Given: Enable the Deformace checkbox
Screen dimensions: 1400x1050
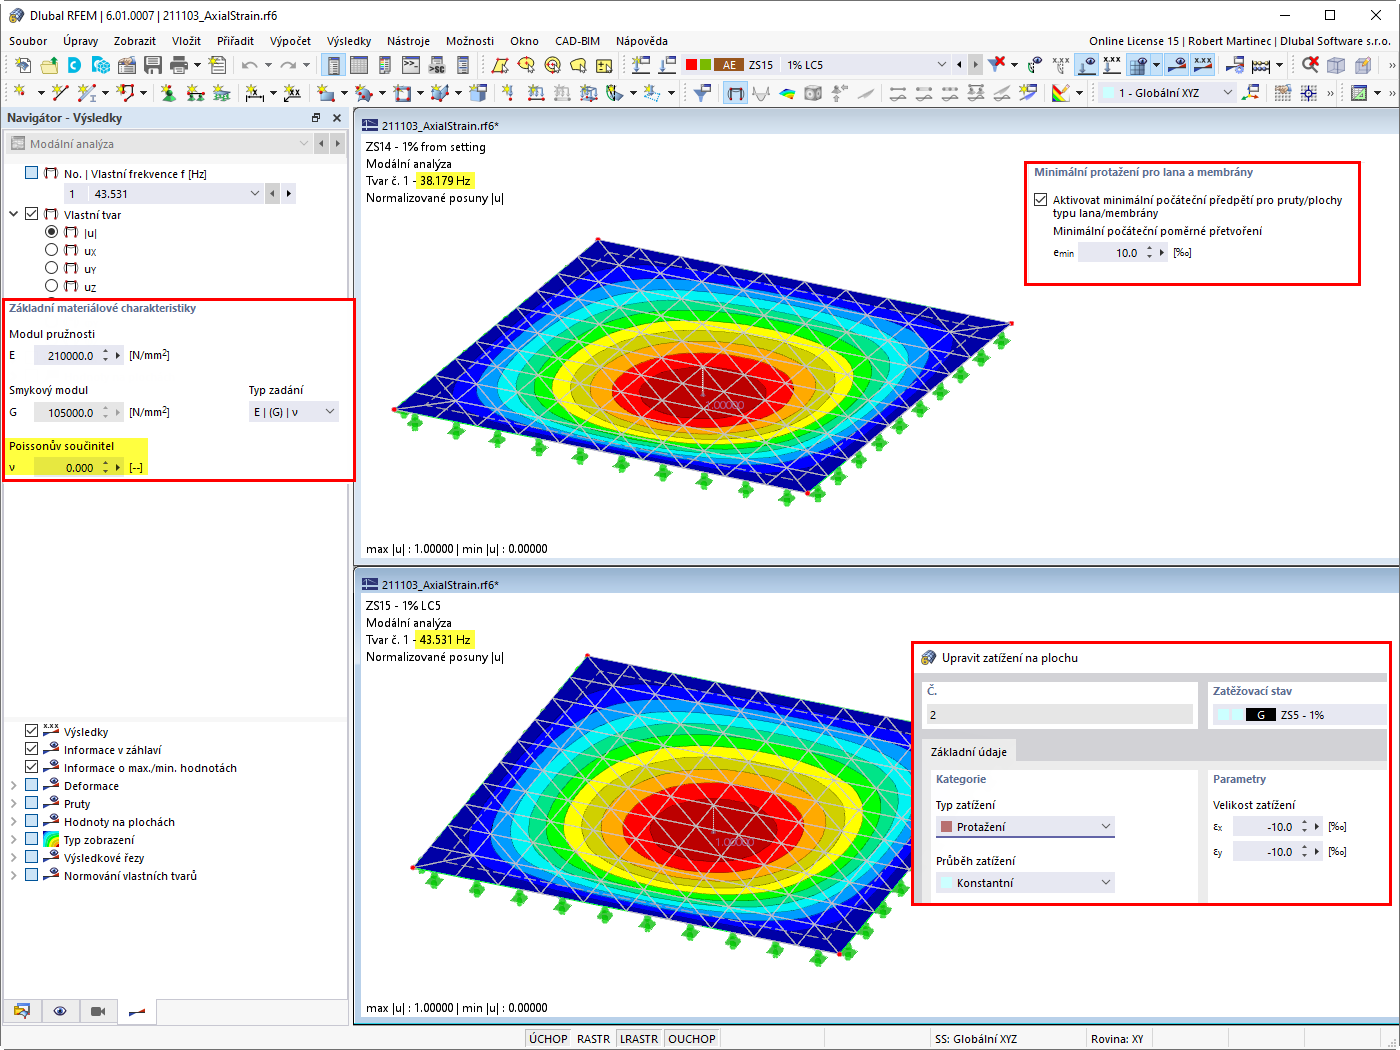Looking at the screenshot, I should coord(32,785).
